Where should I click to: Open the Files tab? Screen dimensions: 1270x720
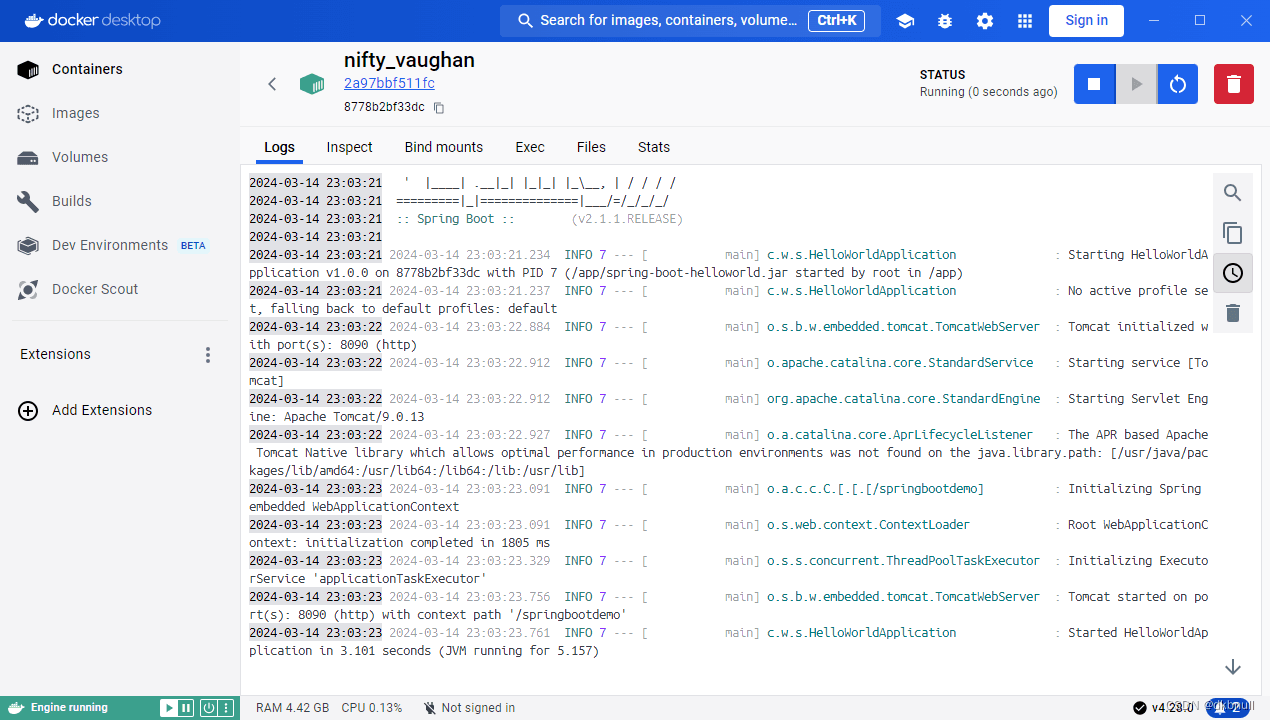point(591,147)
